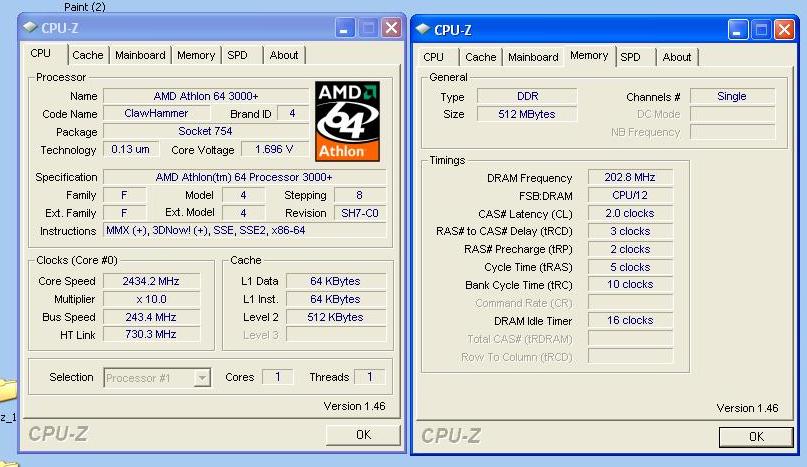
Task: Select CPU tab in left window
Action: (41, 54)
